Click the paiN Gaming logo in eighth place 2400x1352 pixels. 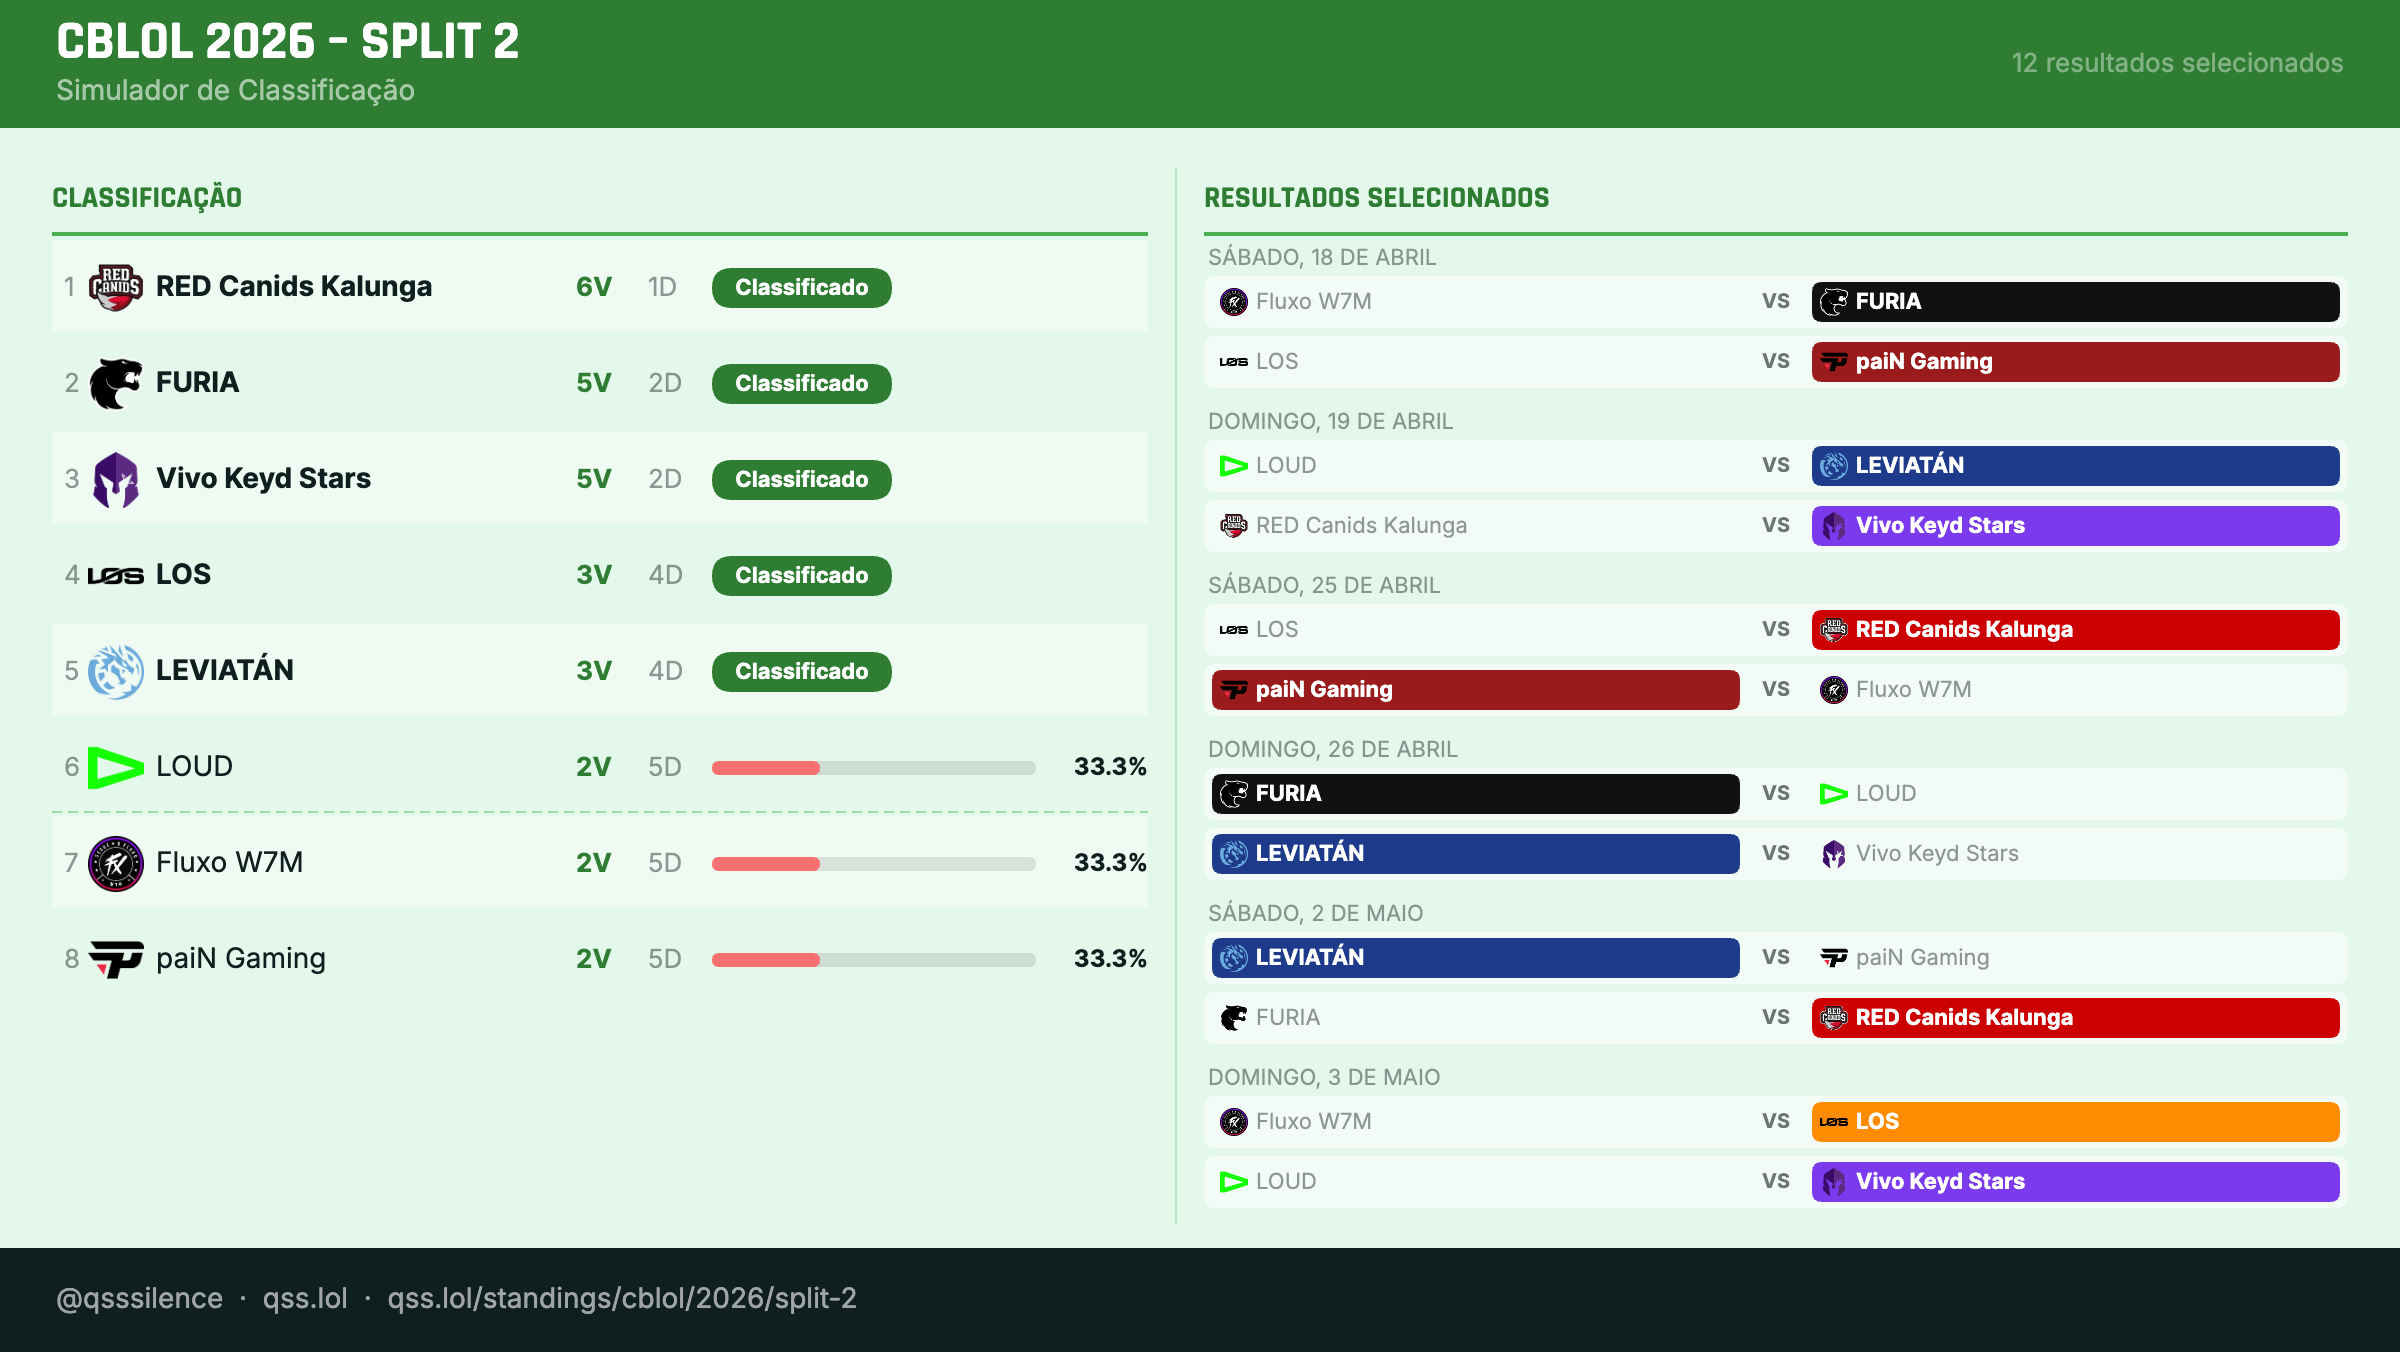coord(116,959)
